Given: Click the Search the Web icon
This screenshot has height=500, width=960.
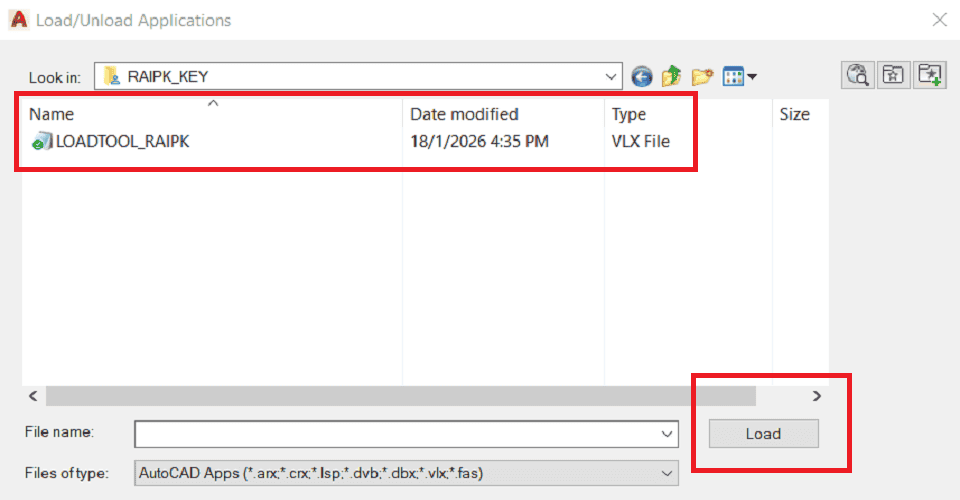Looking at the screenshot, I should tap(858, 75).
